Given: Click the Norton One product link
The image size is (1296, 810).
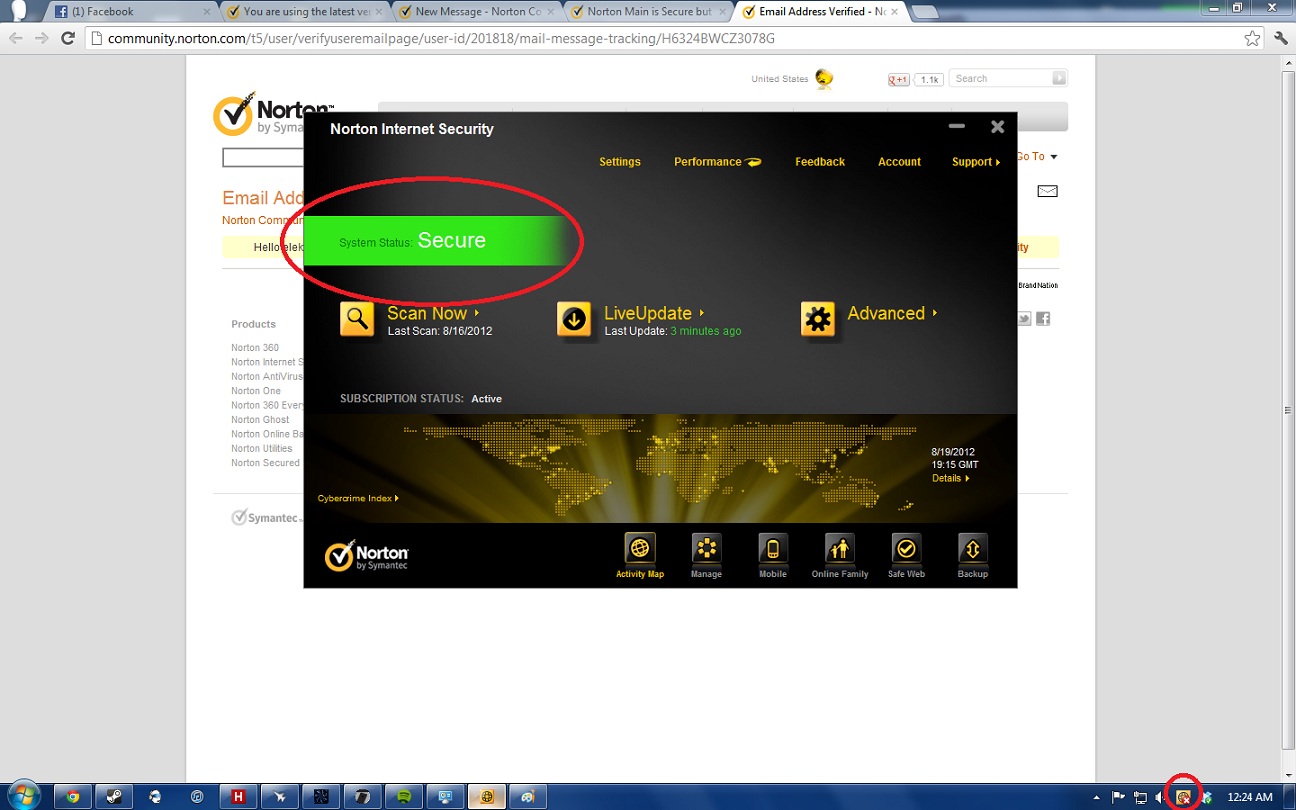Looking at the screenshot, I should pyautogui.click(x=256, y=391).
